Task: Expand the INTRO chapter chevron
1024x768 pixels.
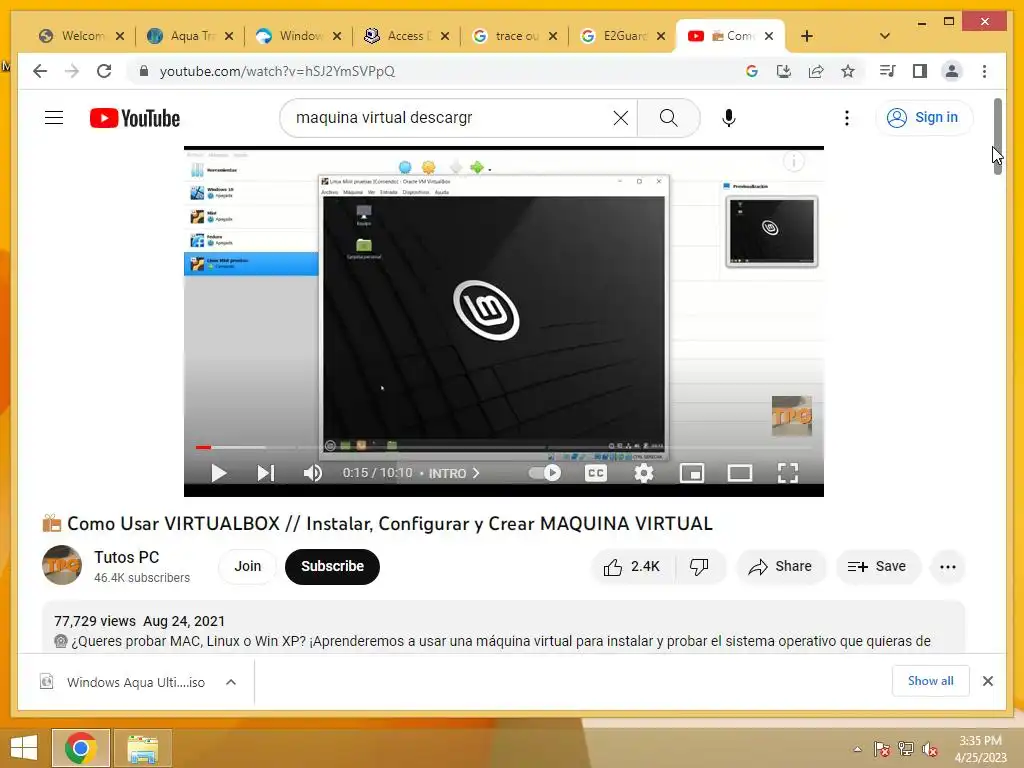Action: pos(476,473)
